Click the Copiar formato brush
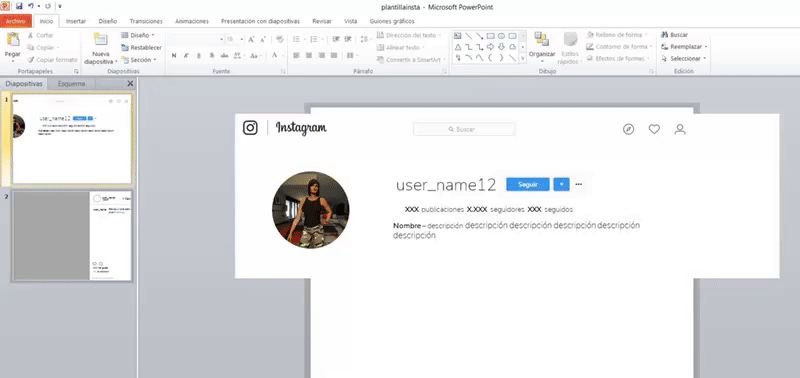800x378 pixels. [x=53, y=60]
